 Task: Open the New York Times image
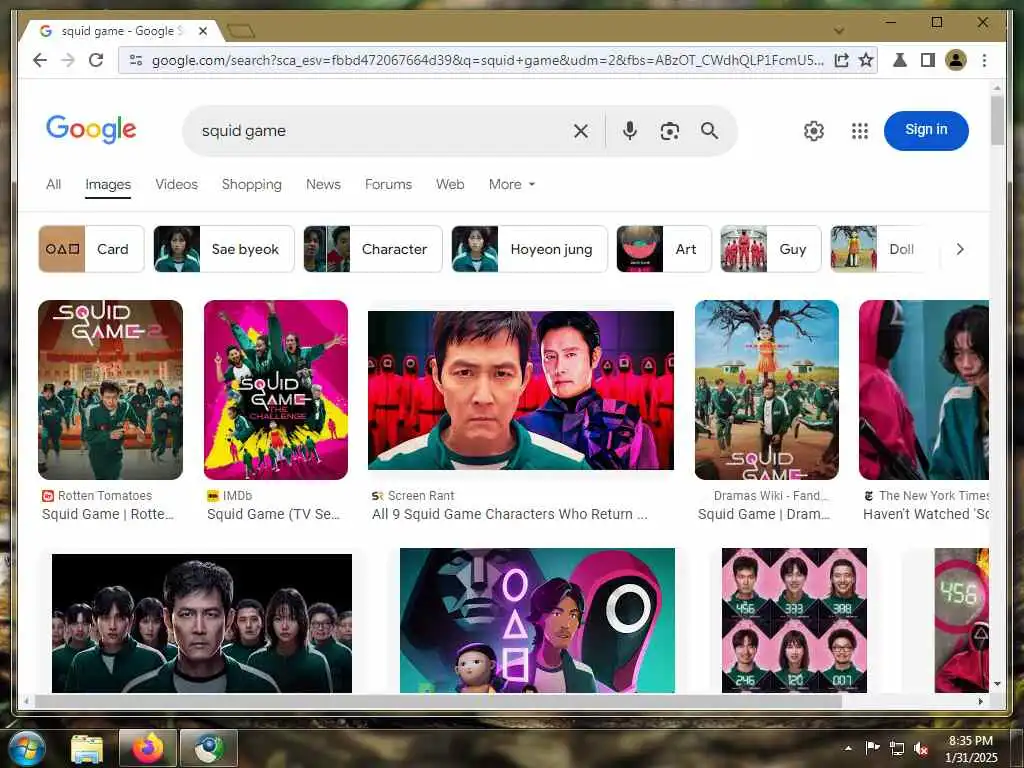click(x=924, y=390)
